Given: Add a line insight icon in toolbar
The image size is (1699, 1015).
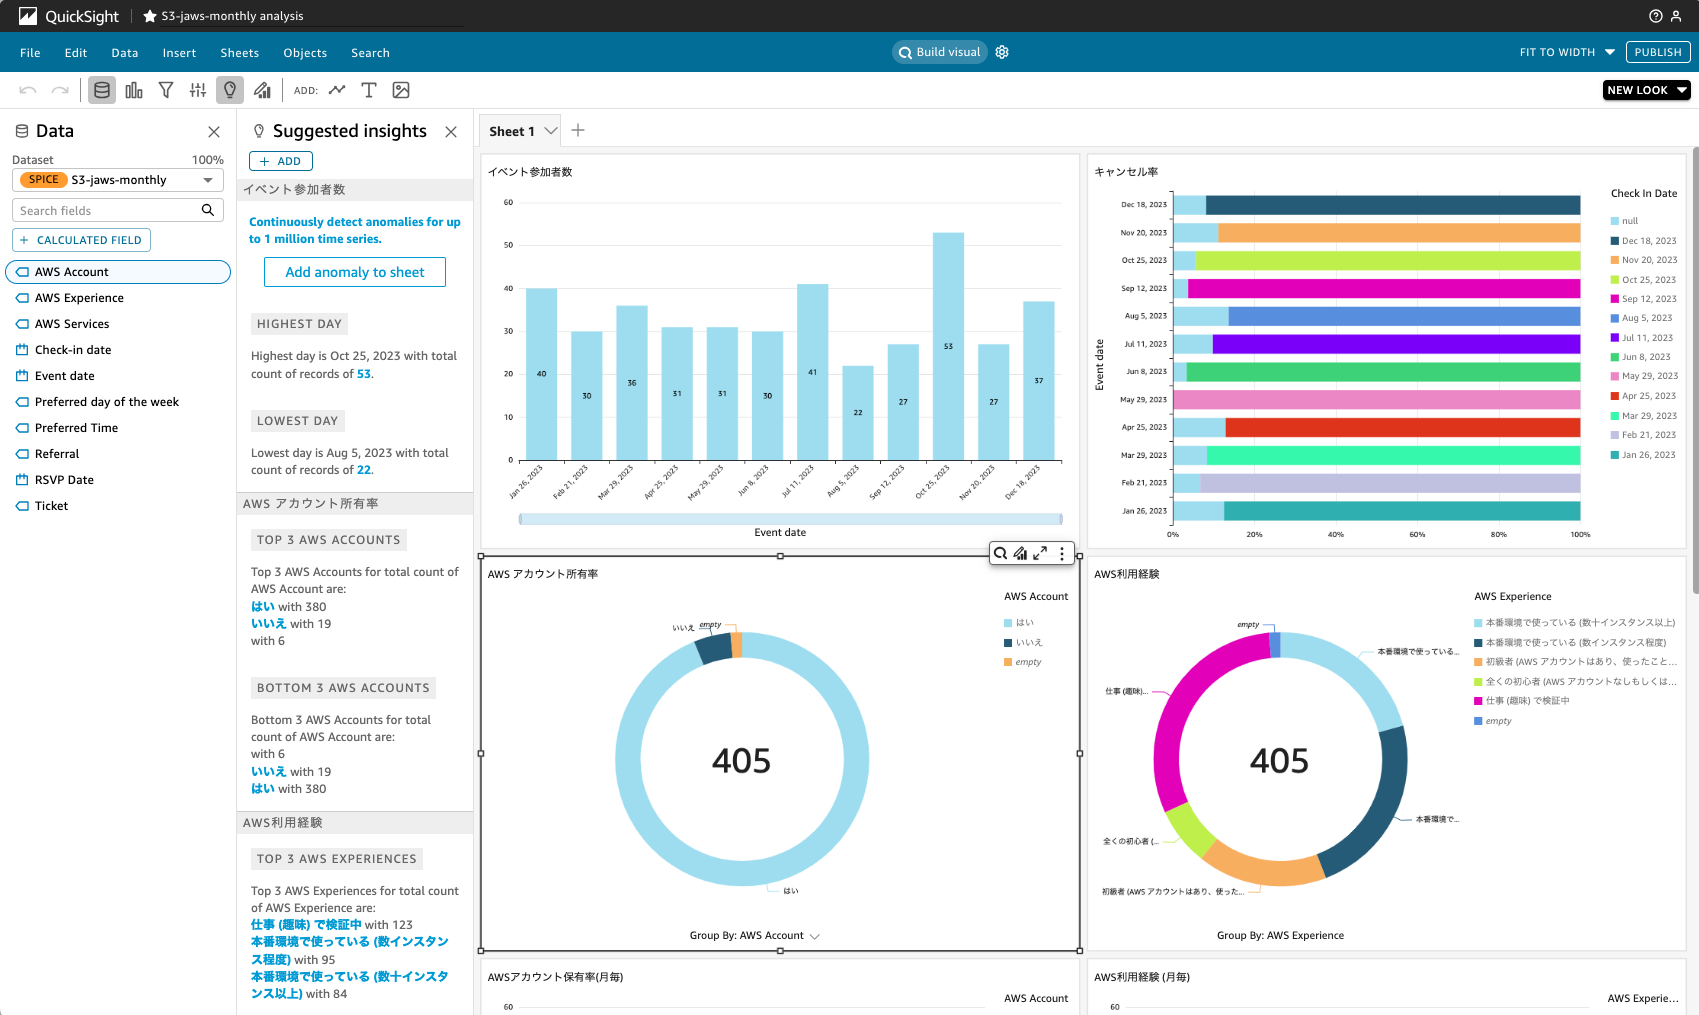Looking at the screenshot, I should pyautogui.click(x=337, y=90).
